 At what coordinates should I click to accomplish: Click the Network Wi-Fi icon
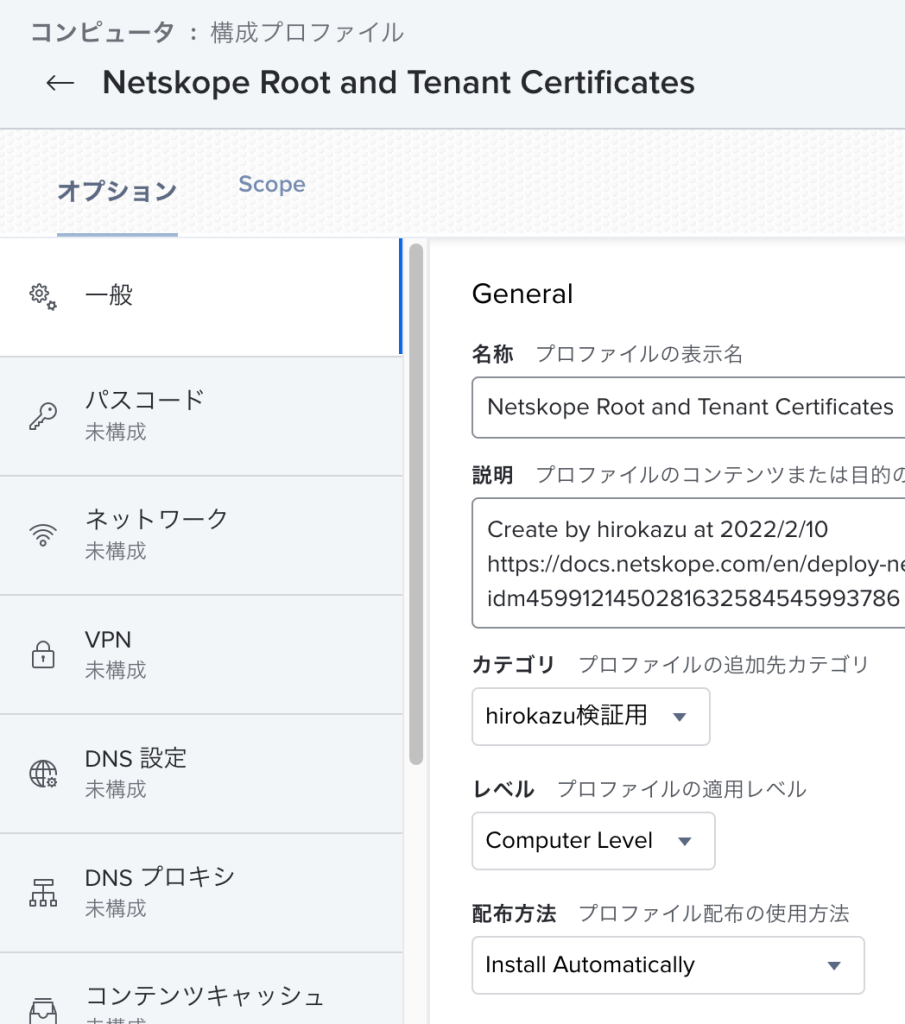tap(43, 535)
